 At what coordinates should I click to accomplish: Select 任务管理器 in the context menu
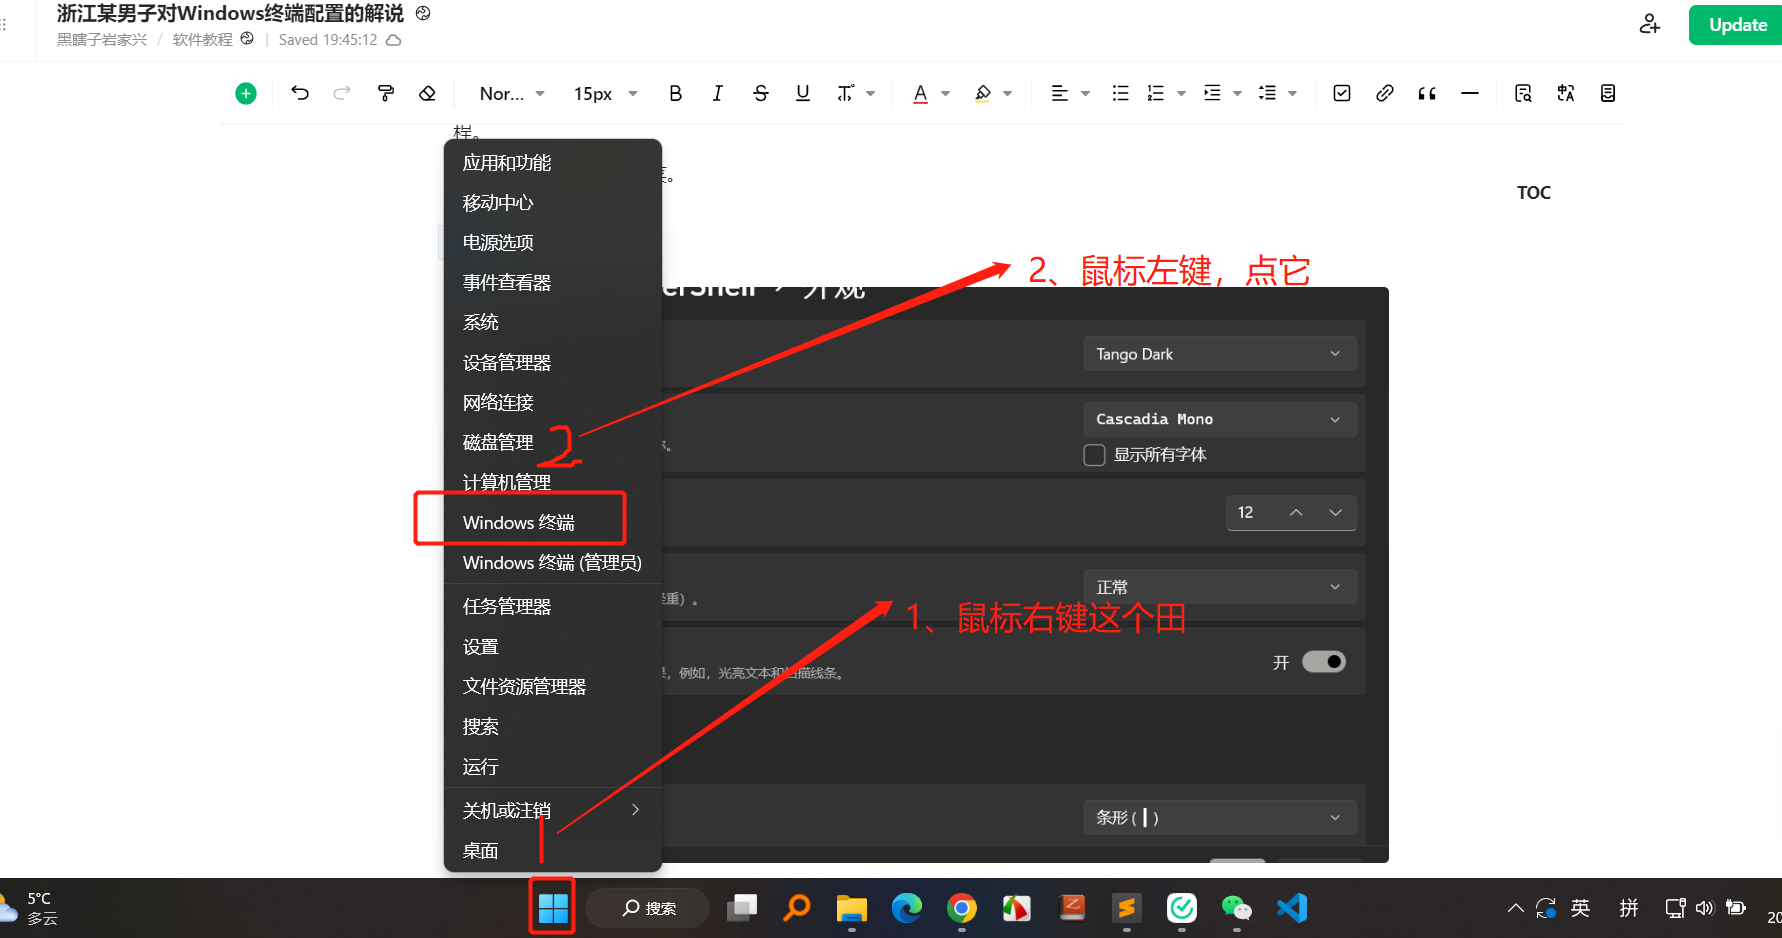pos(553,607)
